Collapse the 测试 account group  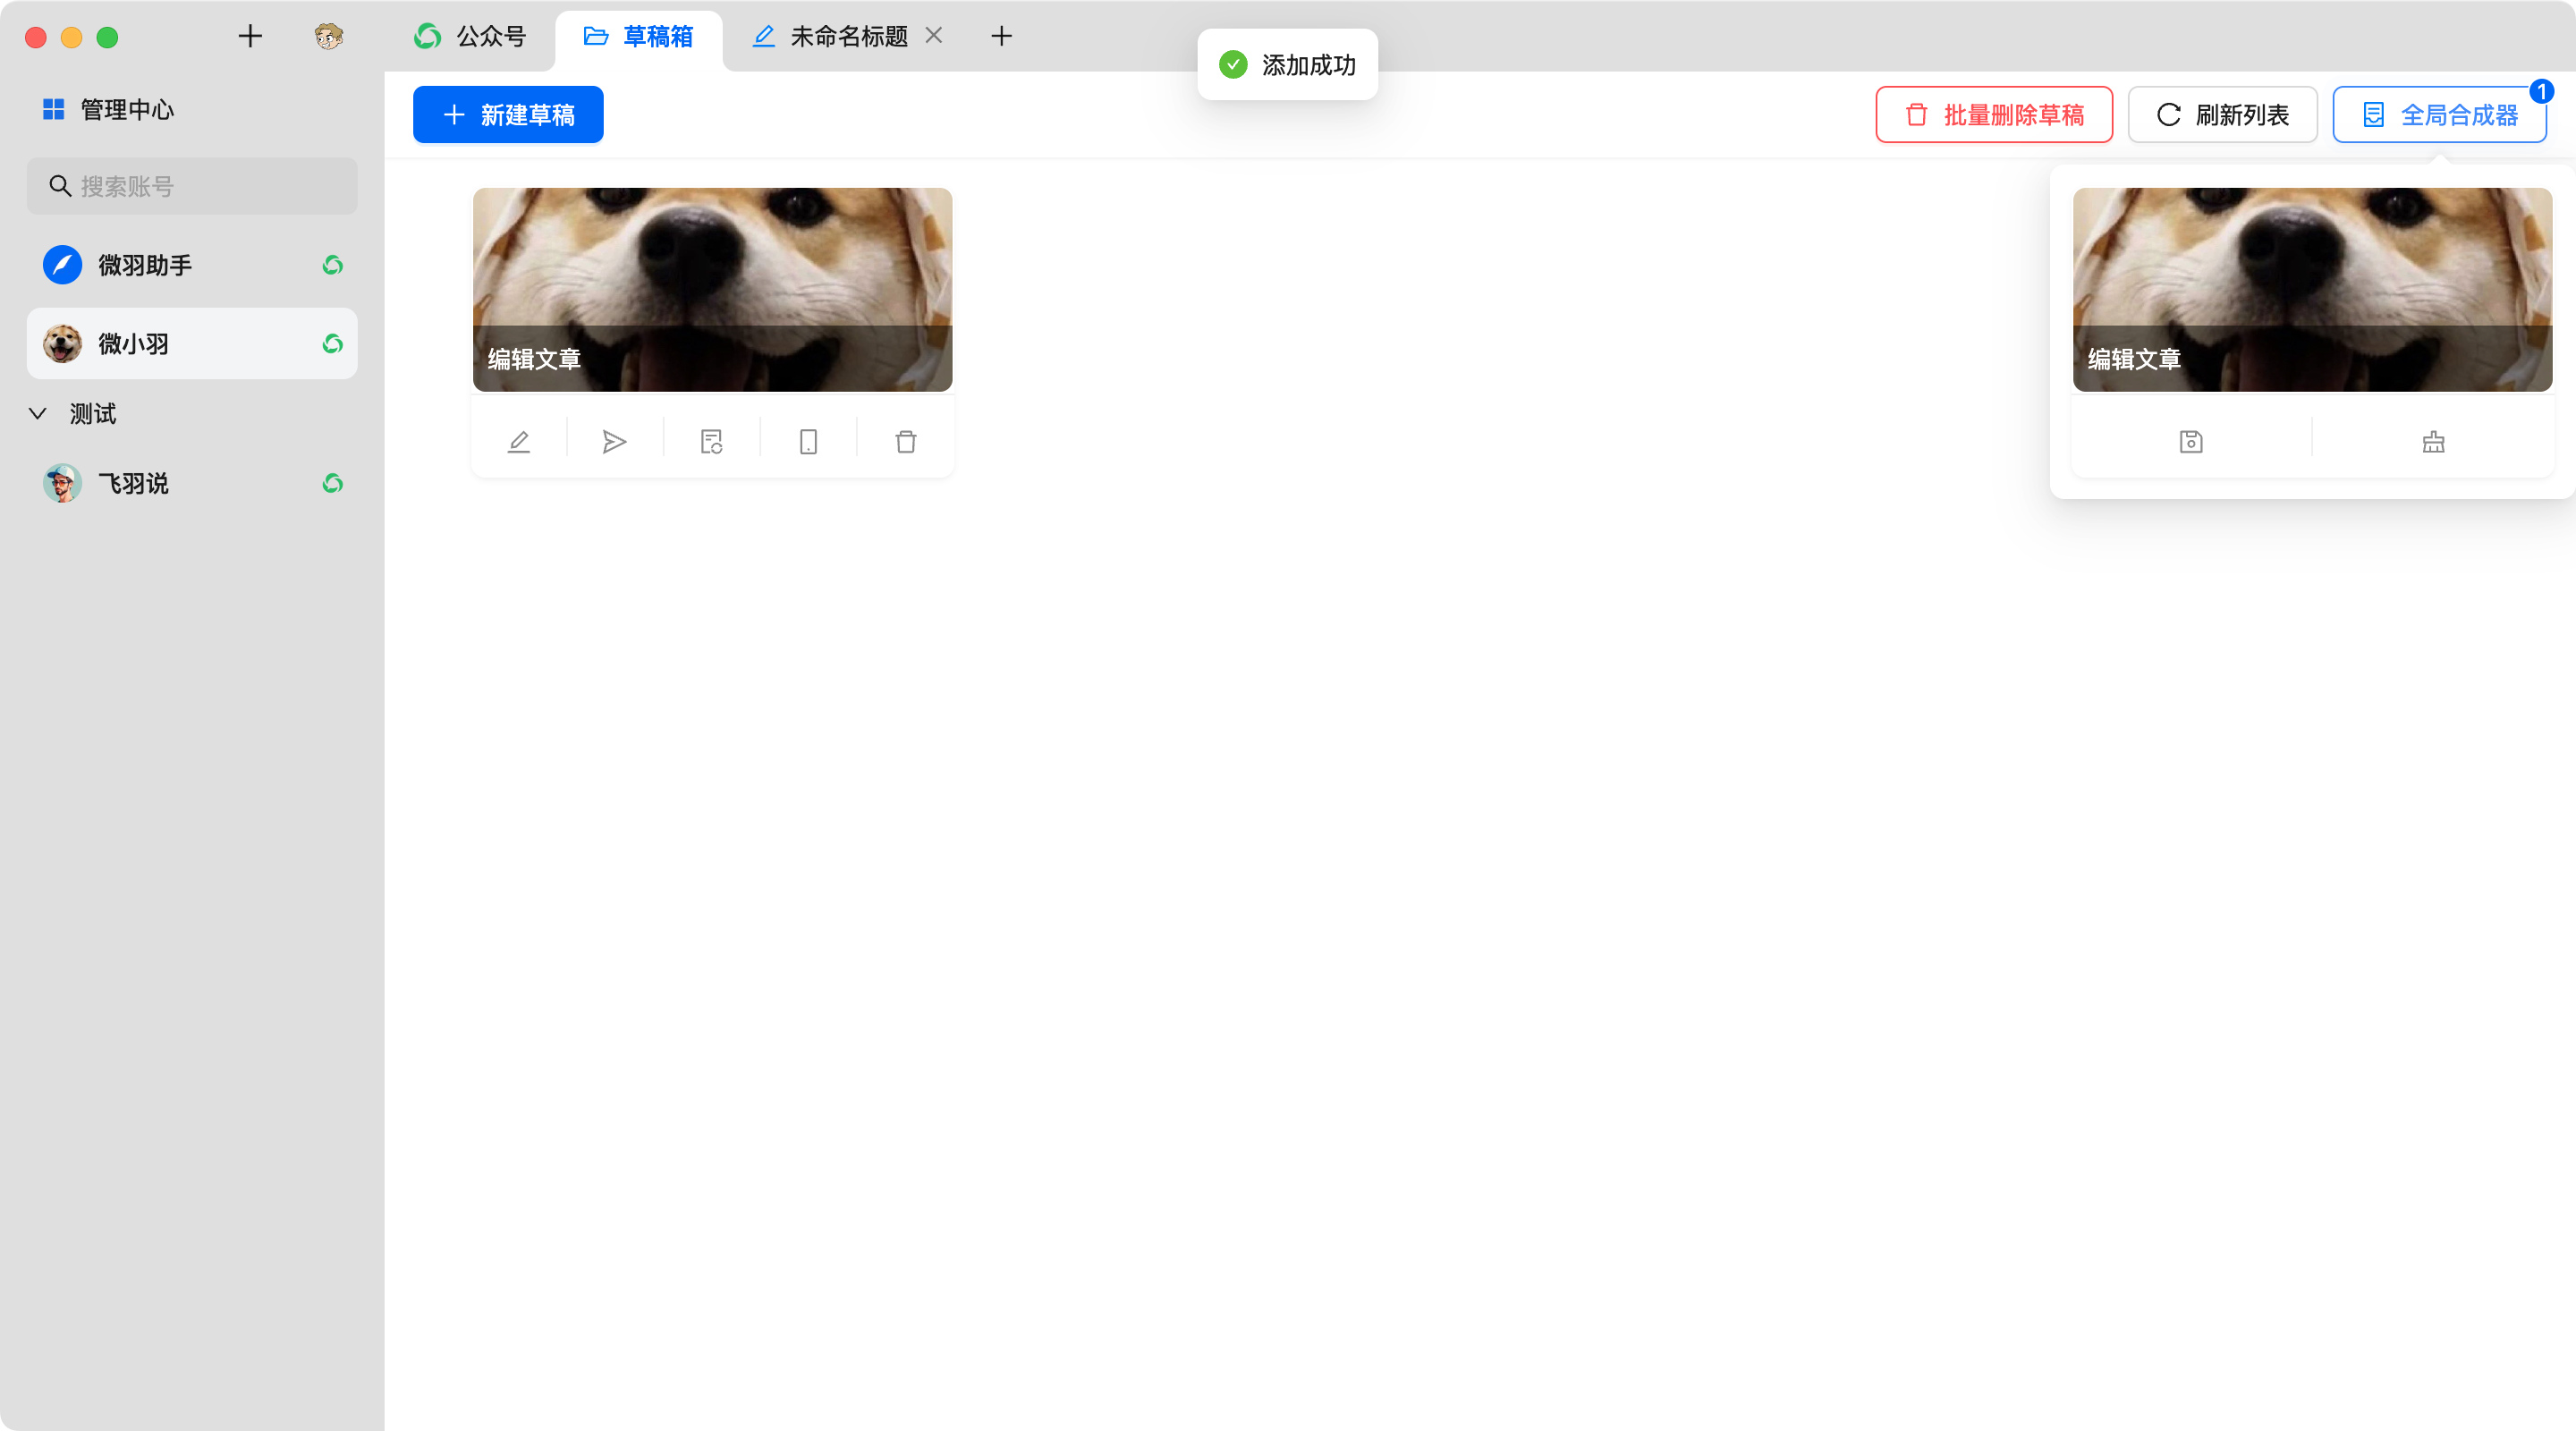point(38,414)
